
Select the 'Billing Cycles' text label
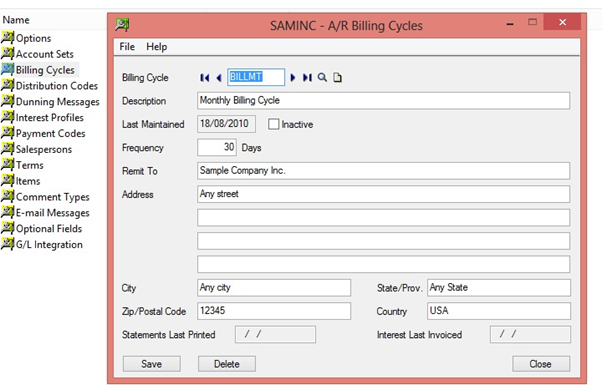45,70
